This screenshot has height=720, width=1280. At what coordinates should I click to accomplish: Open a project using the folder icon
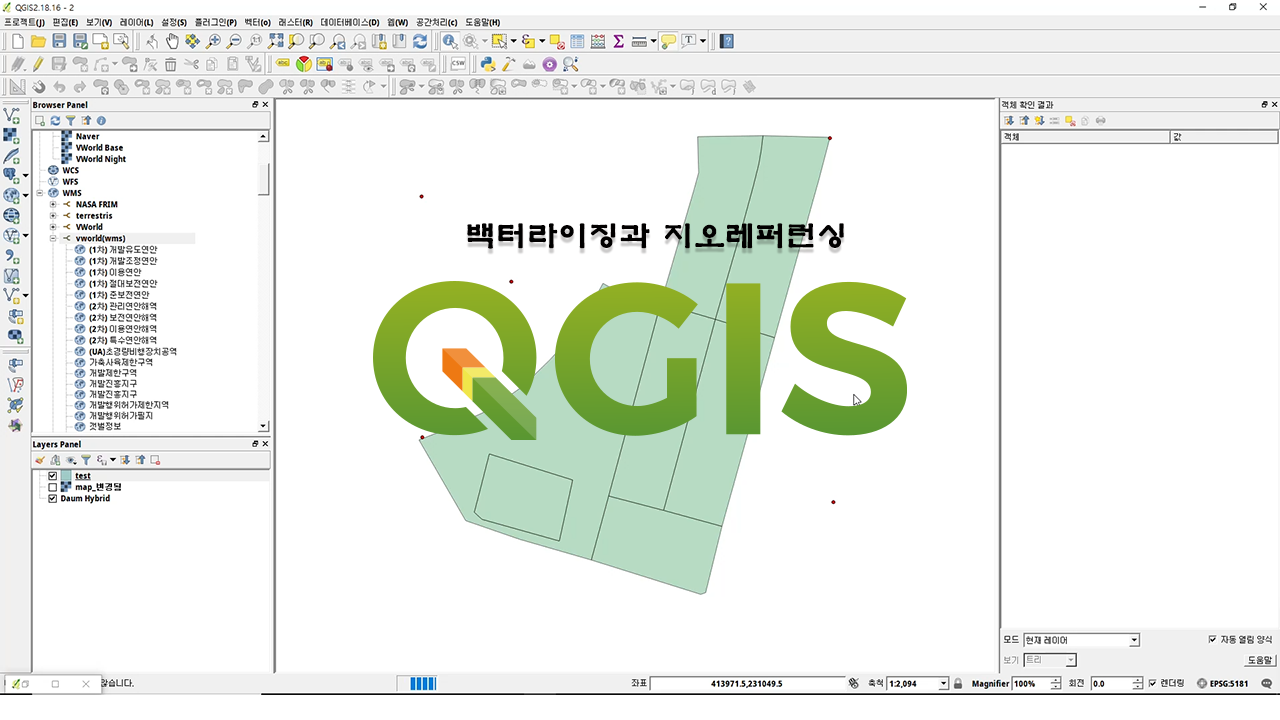[x=38, y=41]
